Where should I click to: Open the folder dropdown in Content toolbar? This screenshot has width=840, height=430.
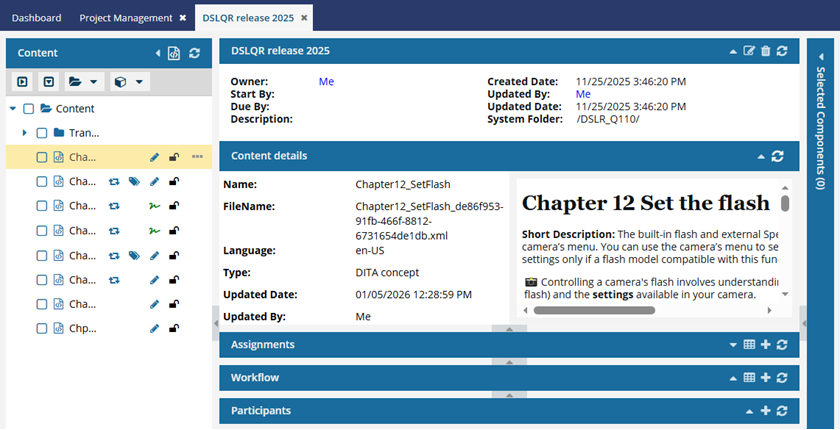click(83, 81)
